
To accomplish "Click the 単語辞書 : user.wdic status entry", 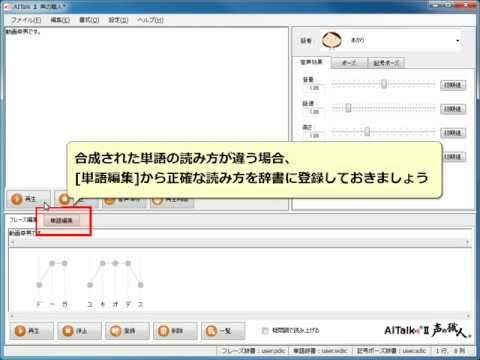I will pyautogui.click(x=320, y=351).
